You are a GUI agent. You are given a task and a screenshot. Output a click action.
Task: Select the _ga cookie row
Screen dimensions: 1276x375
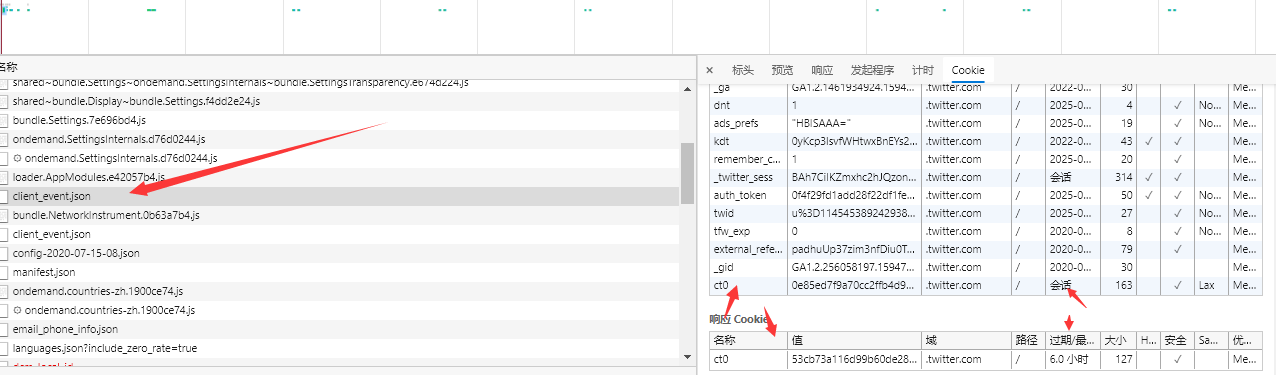coord(985,87)
